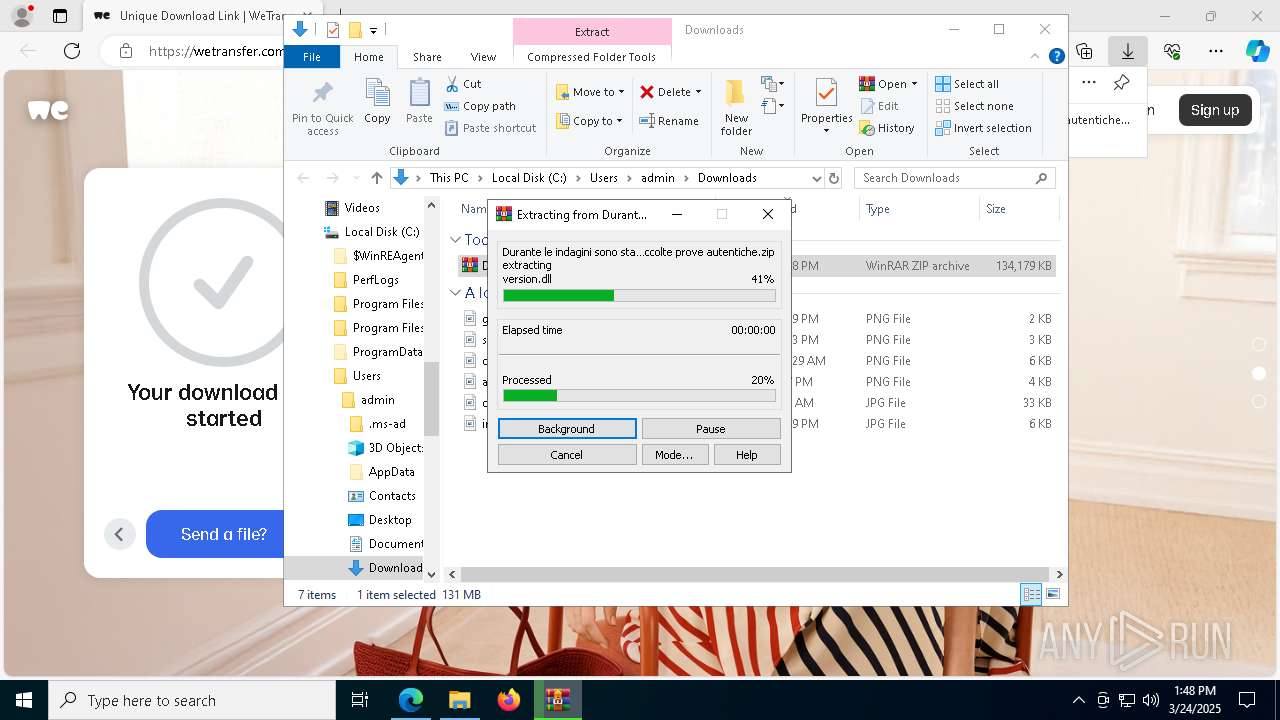Click Background button in extraction dialog

[567, 429]
